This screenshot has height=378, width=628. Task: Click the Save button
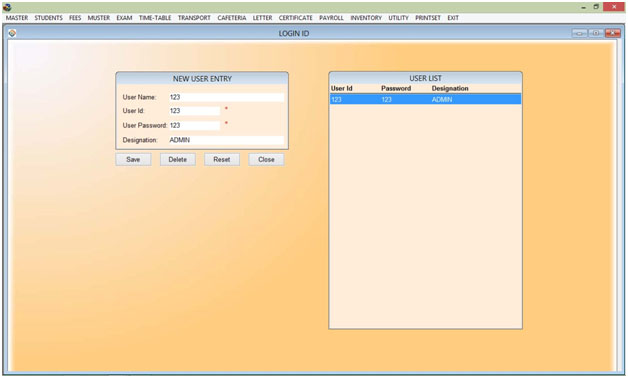[133, 159]
